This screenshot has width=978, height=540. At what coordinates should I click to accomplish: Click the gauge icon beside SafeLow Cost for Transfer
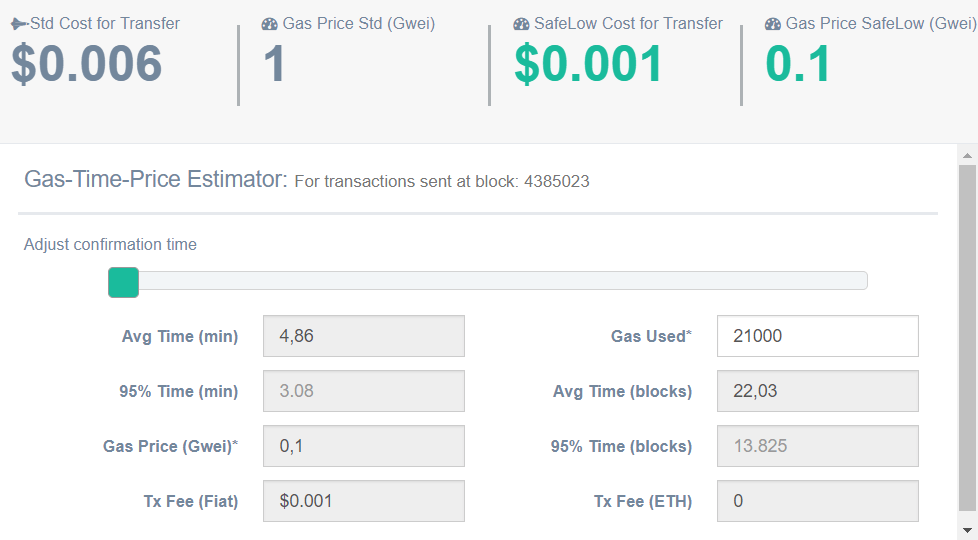[521, 23]
